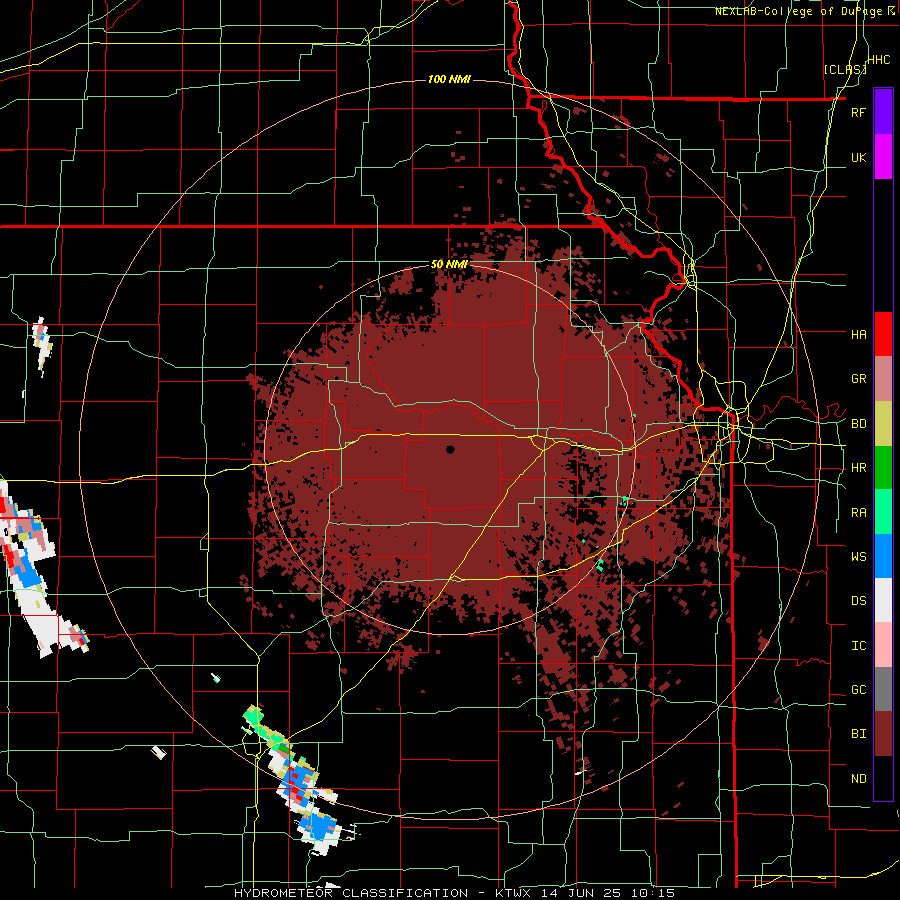Click the RF purple legend color block
Viewport: 900px width, 900px height.
tap(883, 112)
